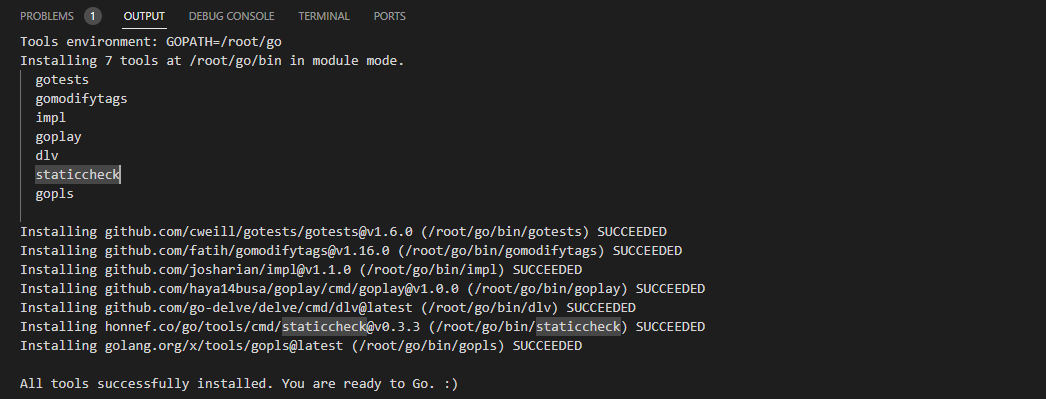Click dlv in the tools list

(47, 155)
